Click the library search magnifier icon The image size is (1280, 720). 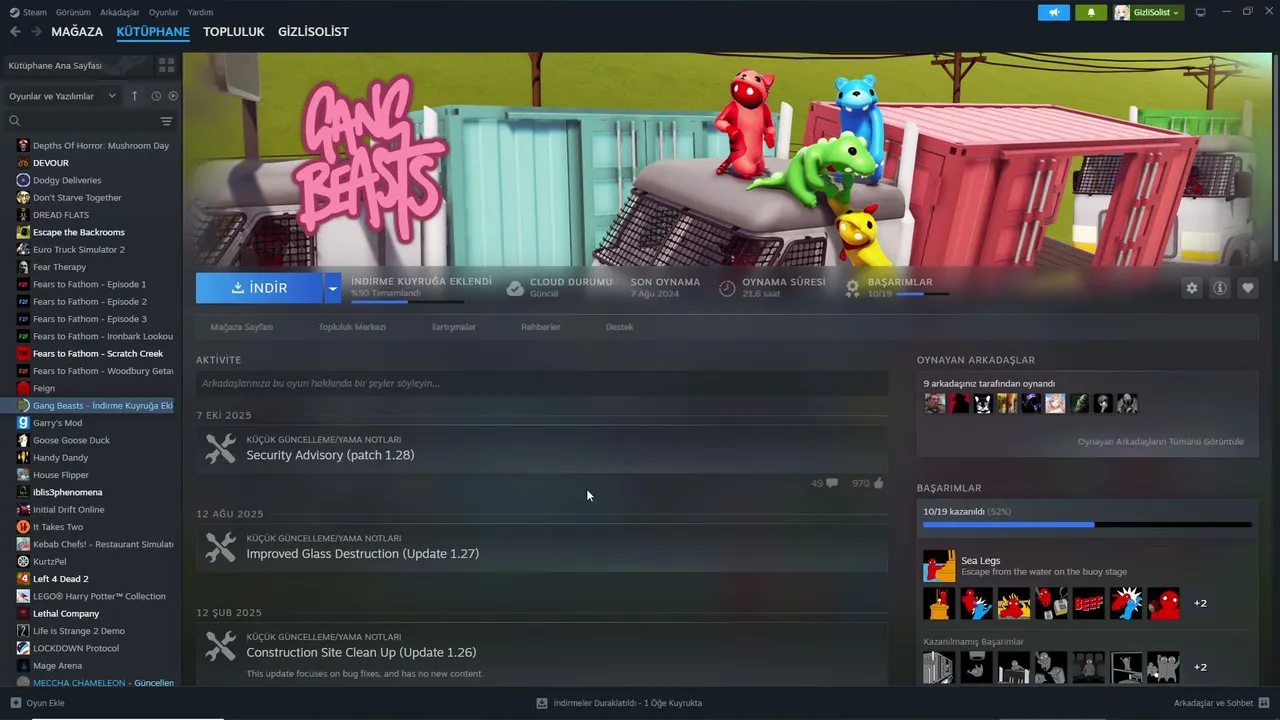[14, 121]
